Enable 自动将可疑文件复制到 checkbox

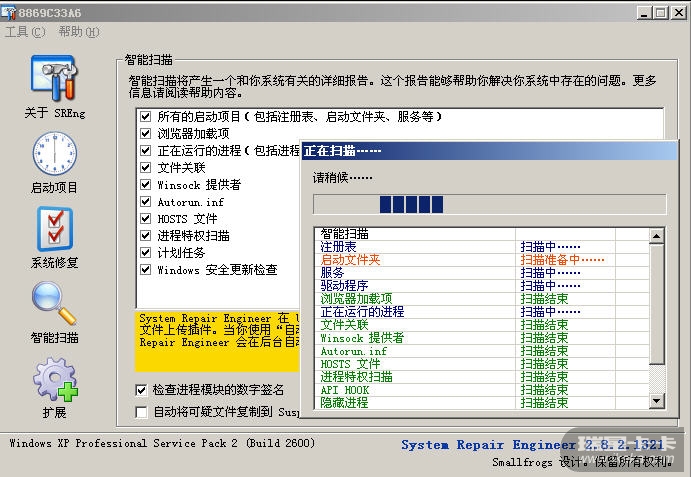[141, 412]
